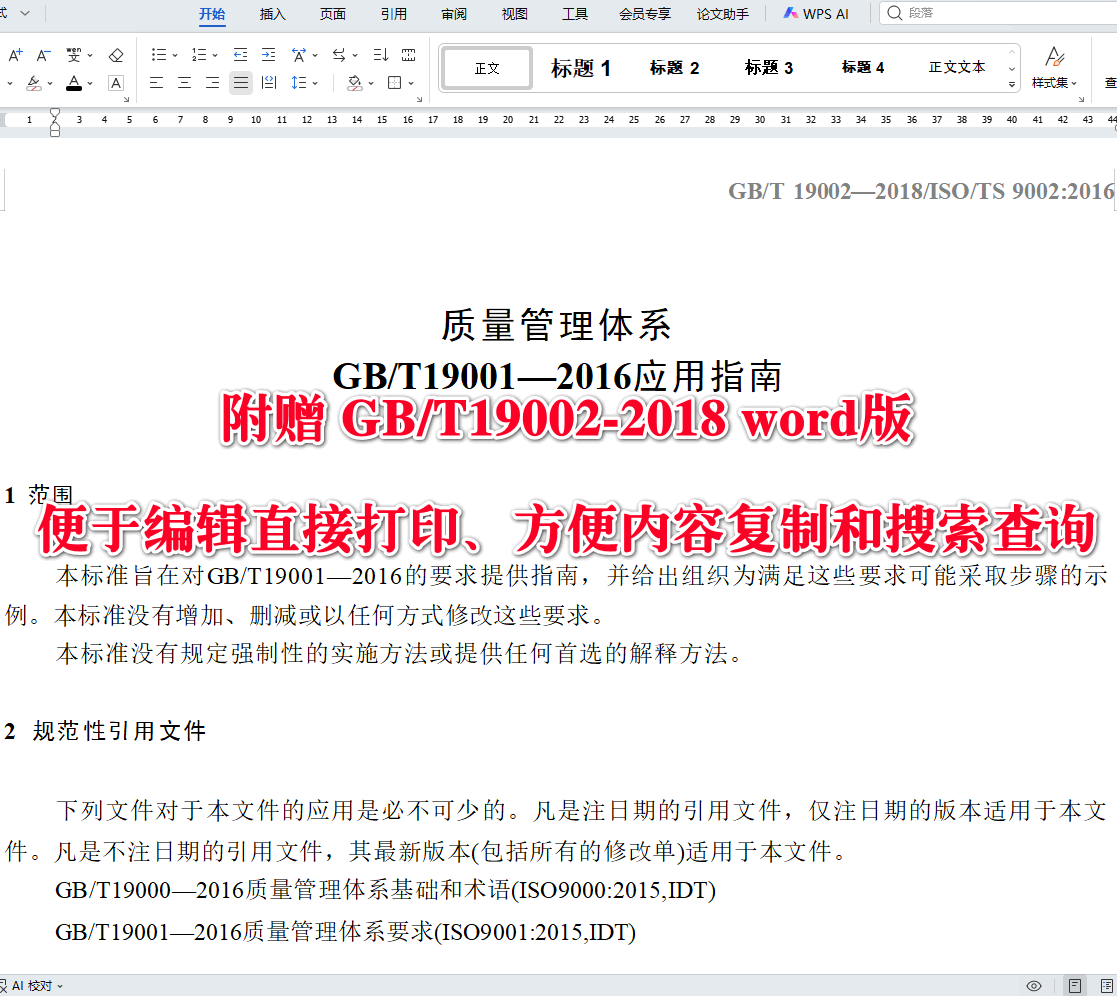Open font color dropdown arrow

pos(90,83)
